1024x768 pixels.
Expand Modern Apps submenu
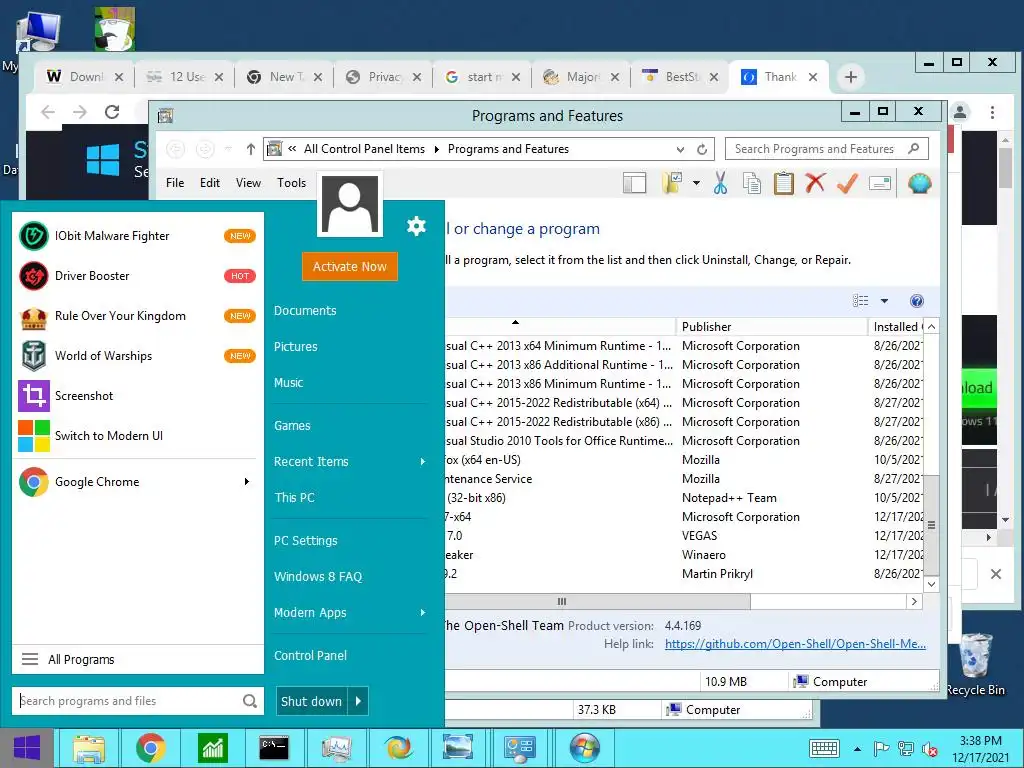423,613
